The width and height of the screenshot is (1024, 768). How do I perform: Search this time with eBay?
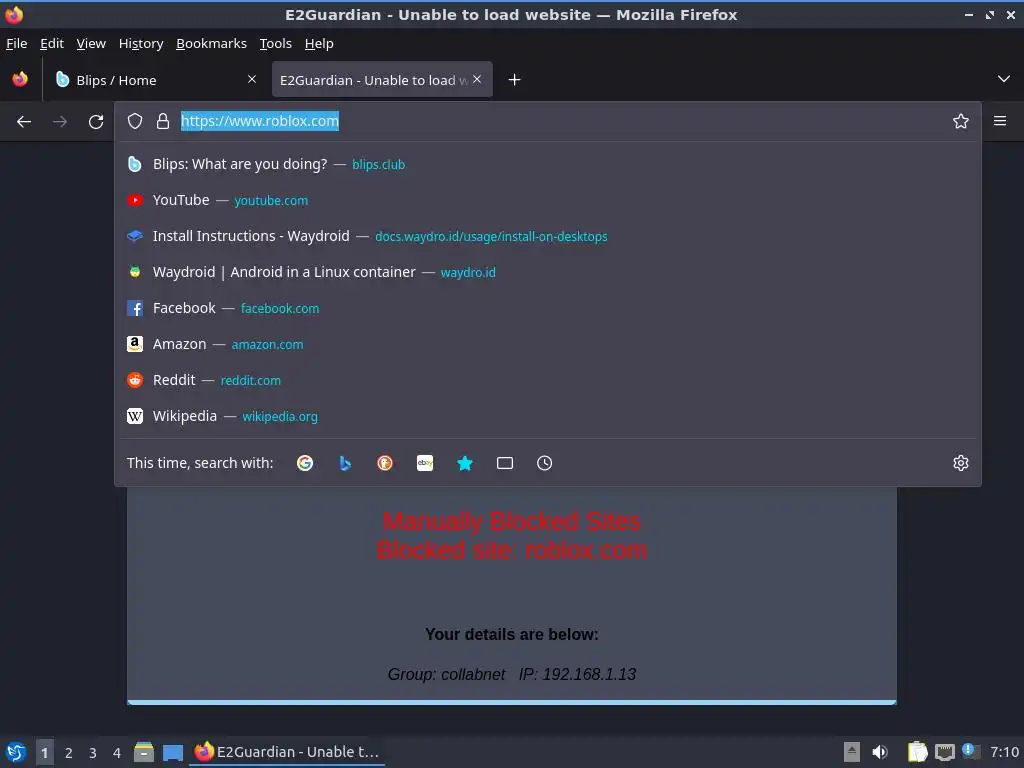(425, 463)
